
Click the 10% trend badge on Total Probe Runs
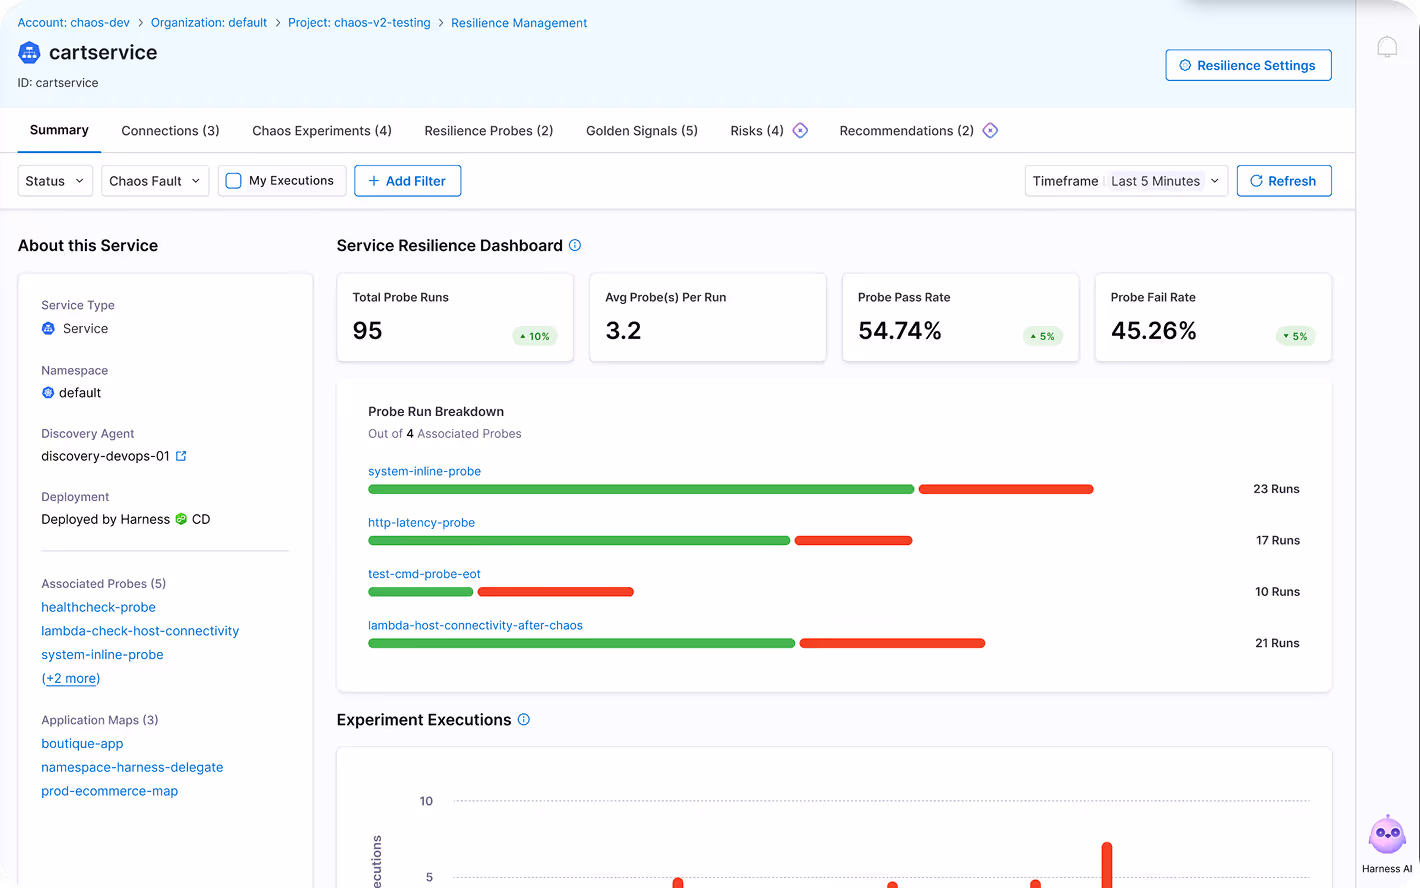pos(535,336)
